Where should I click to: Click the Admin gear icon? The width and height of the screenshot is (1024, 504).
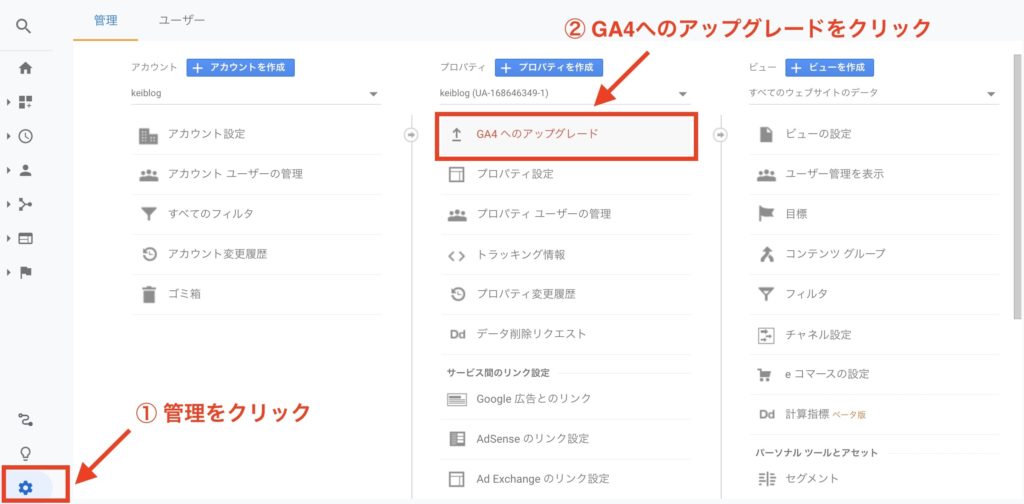pyautogui.click(x=25, y=487)
